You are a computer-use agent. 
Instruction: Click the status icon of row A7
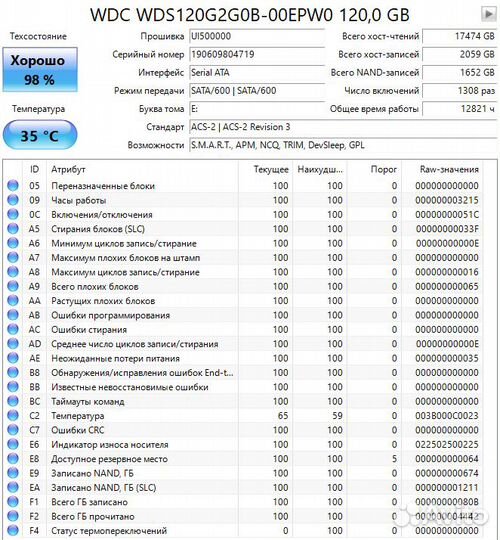tap(13, 257)
